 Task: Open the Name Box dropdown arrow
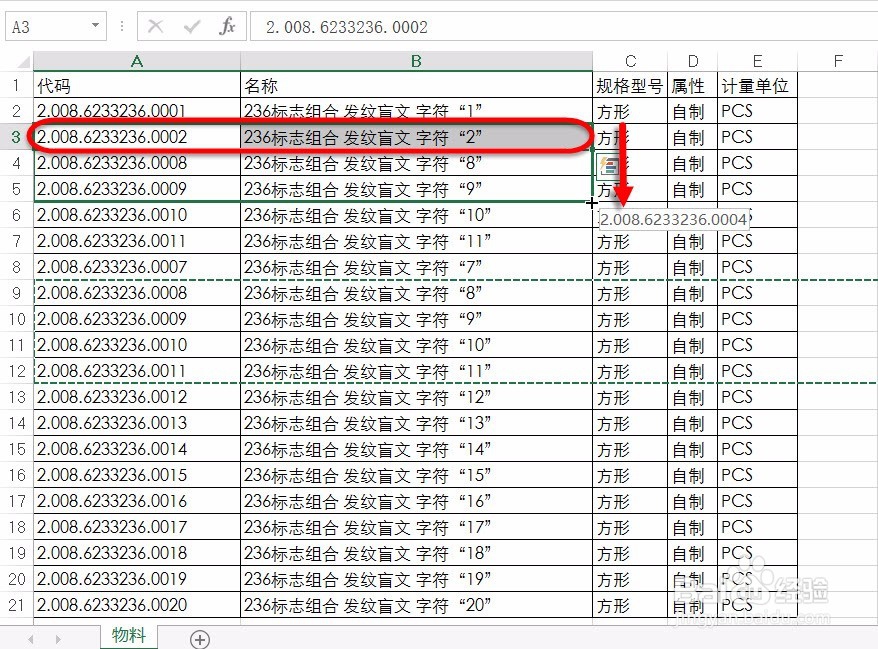pos(95,26)
